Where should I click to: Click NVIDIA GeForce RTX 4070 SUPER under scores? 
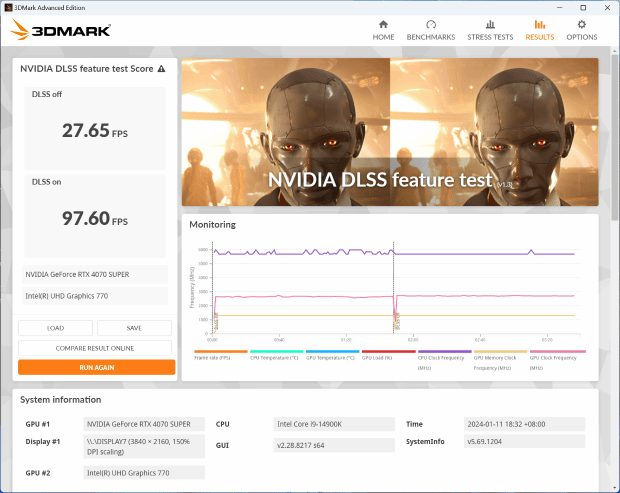(95, 274)
